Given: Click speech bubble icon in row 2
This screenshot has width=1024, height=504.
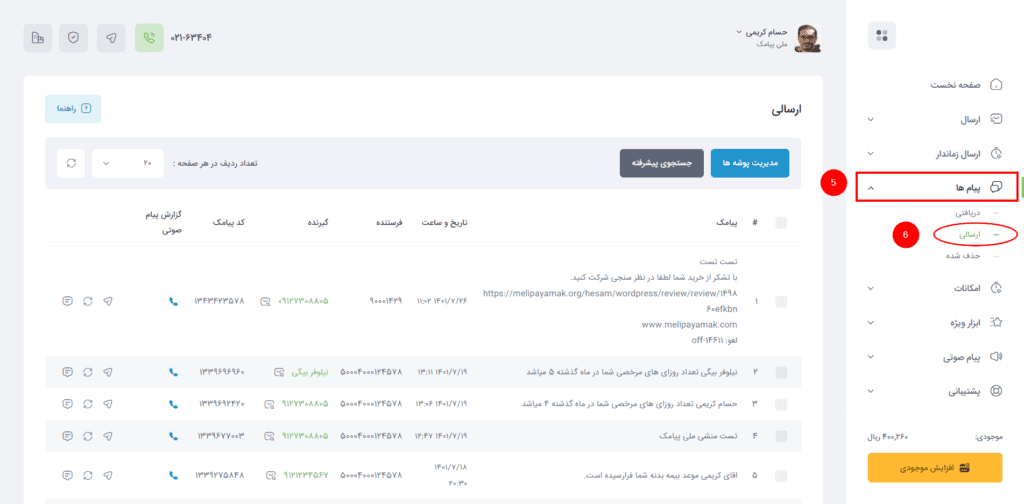Looking at the screenshot, I should click(x=67, y=372).
